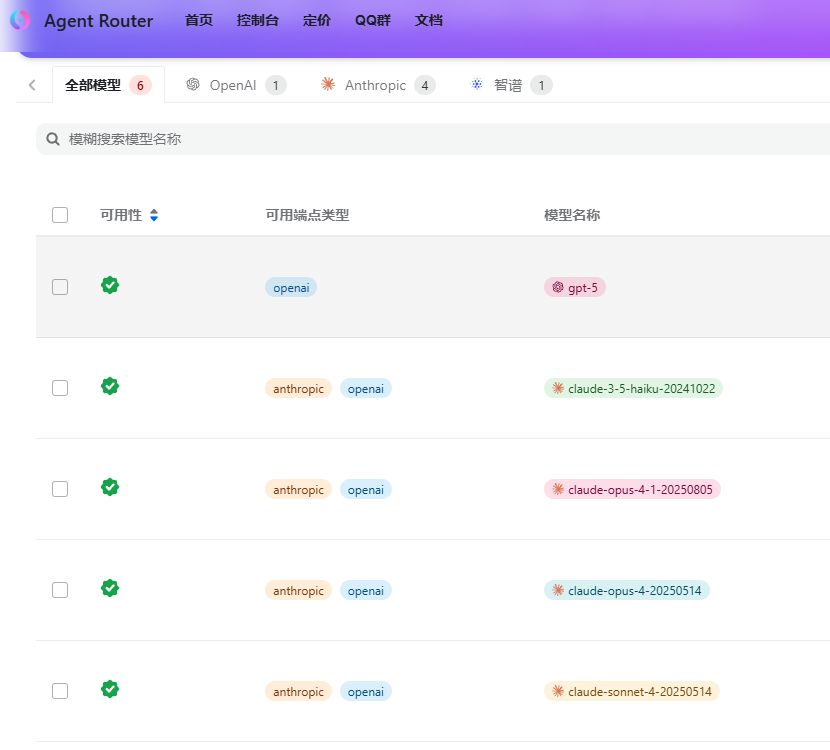Click the 可用端点类型 column header
The image size is (830, 750).
coord(307,215)
